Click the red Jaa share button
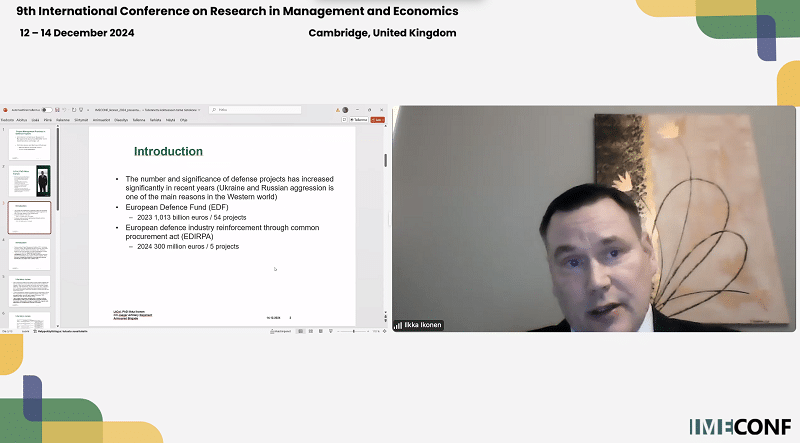This screenshot has height=443, width=800. coord(377,119)
